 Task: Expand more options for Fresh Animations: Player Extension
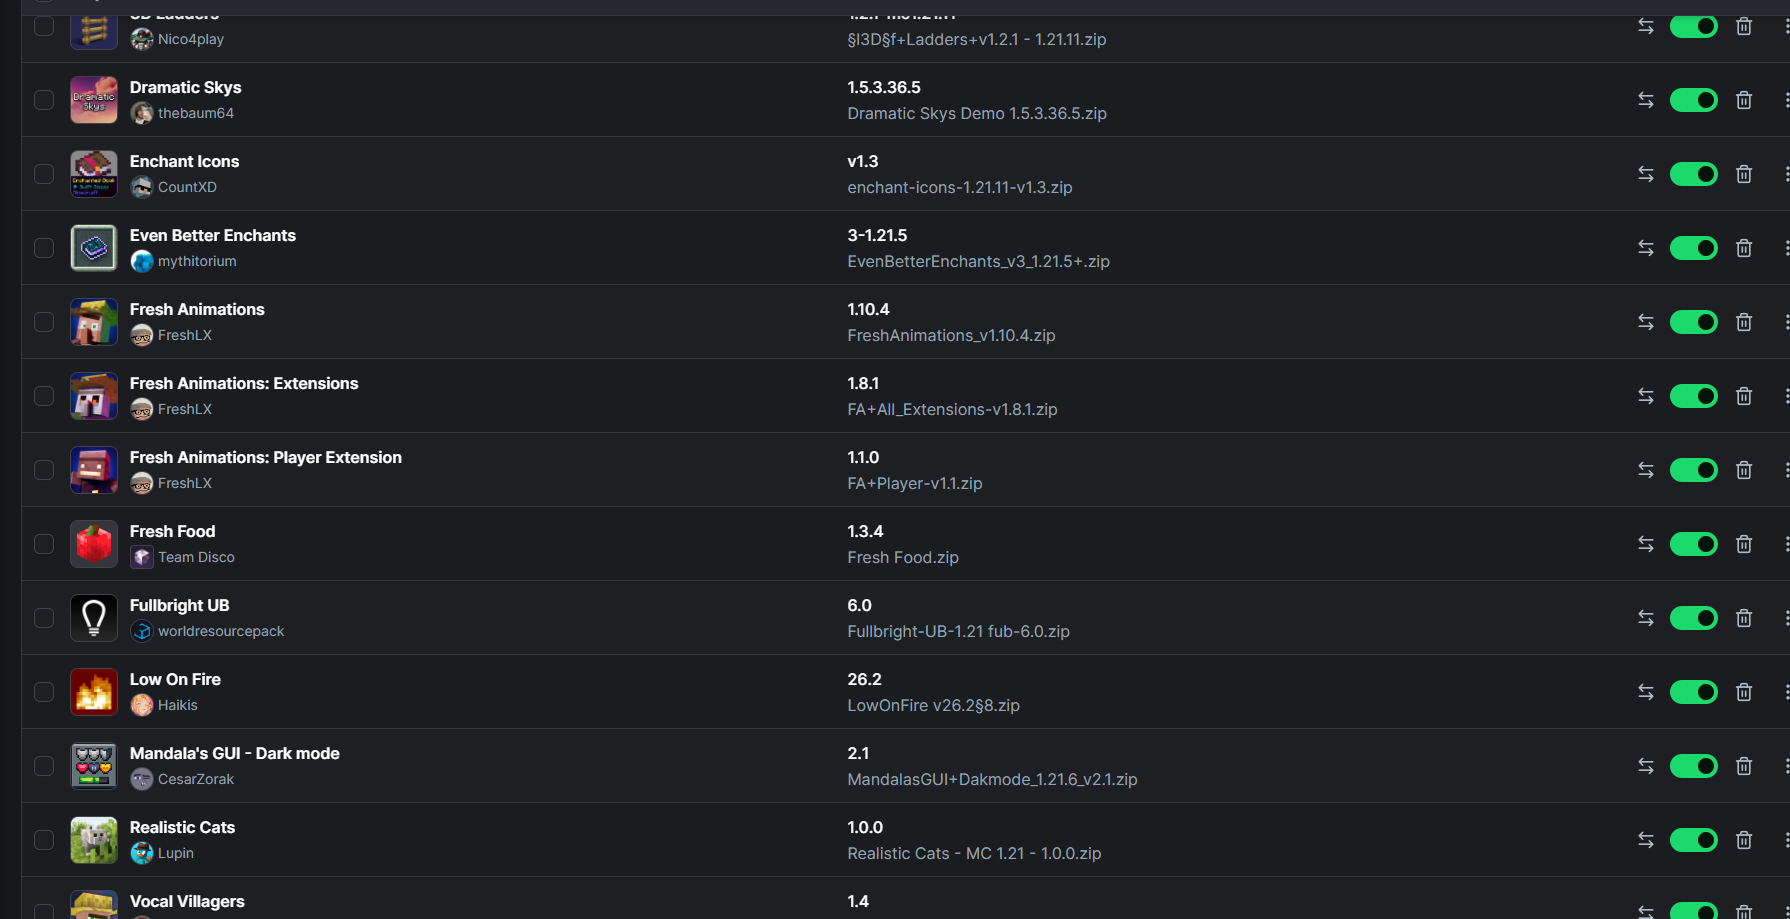tap(1786, 470)
